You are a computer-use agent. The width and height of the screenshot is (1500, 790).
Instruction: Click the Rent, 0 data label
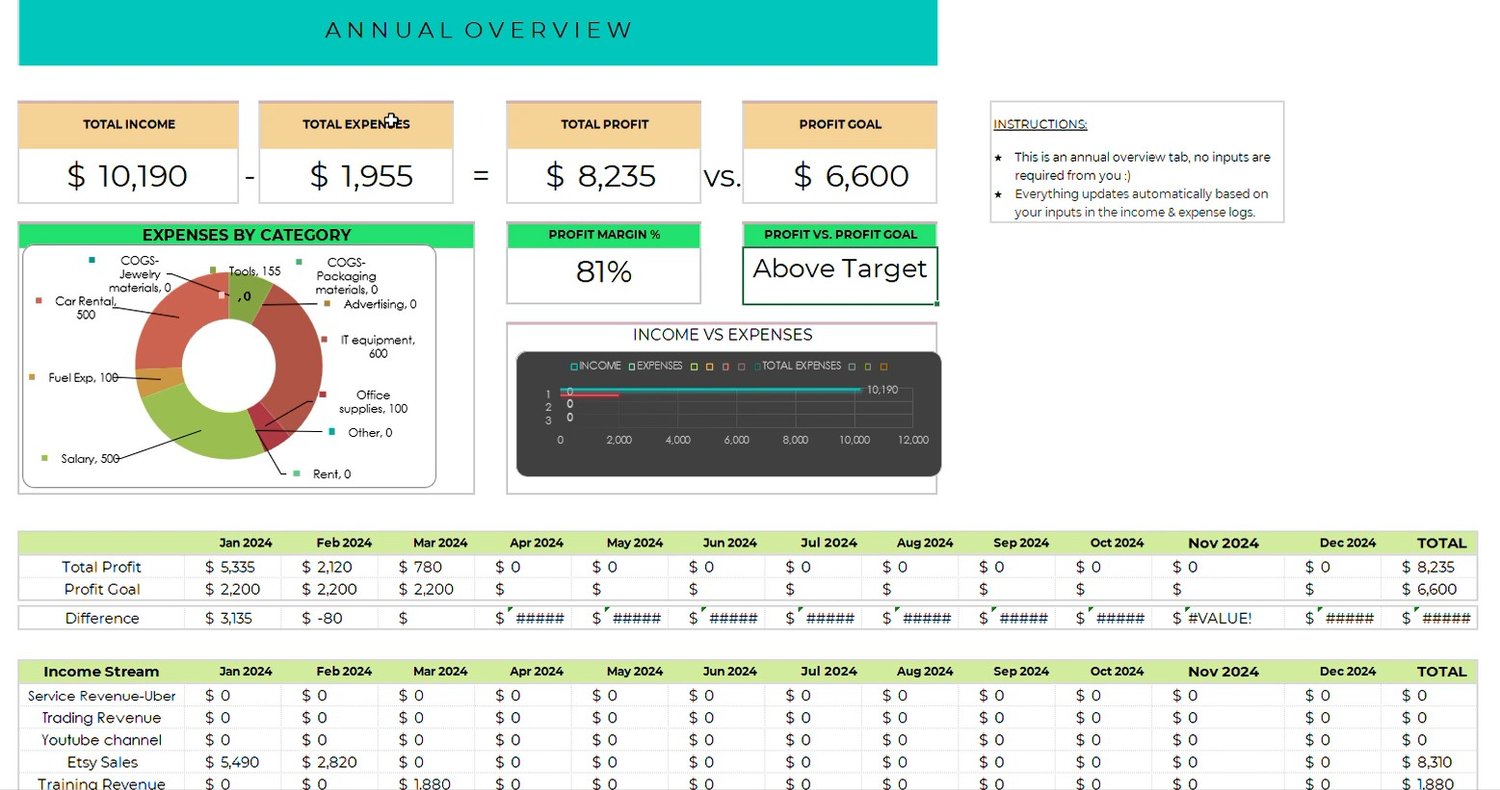pyautogui.click(x=332, y=474)
